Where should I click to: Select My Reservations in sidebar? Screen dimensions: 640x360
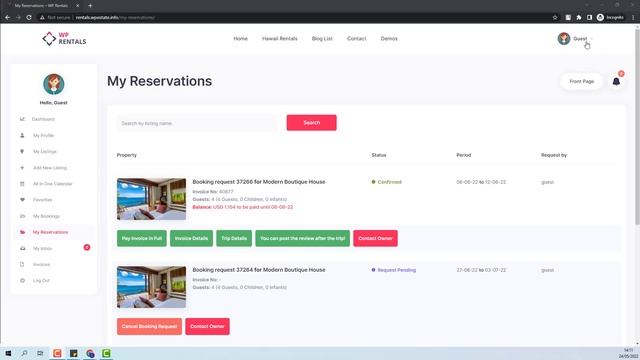(x=51, y=232)
